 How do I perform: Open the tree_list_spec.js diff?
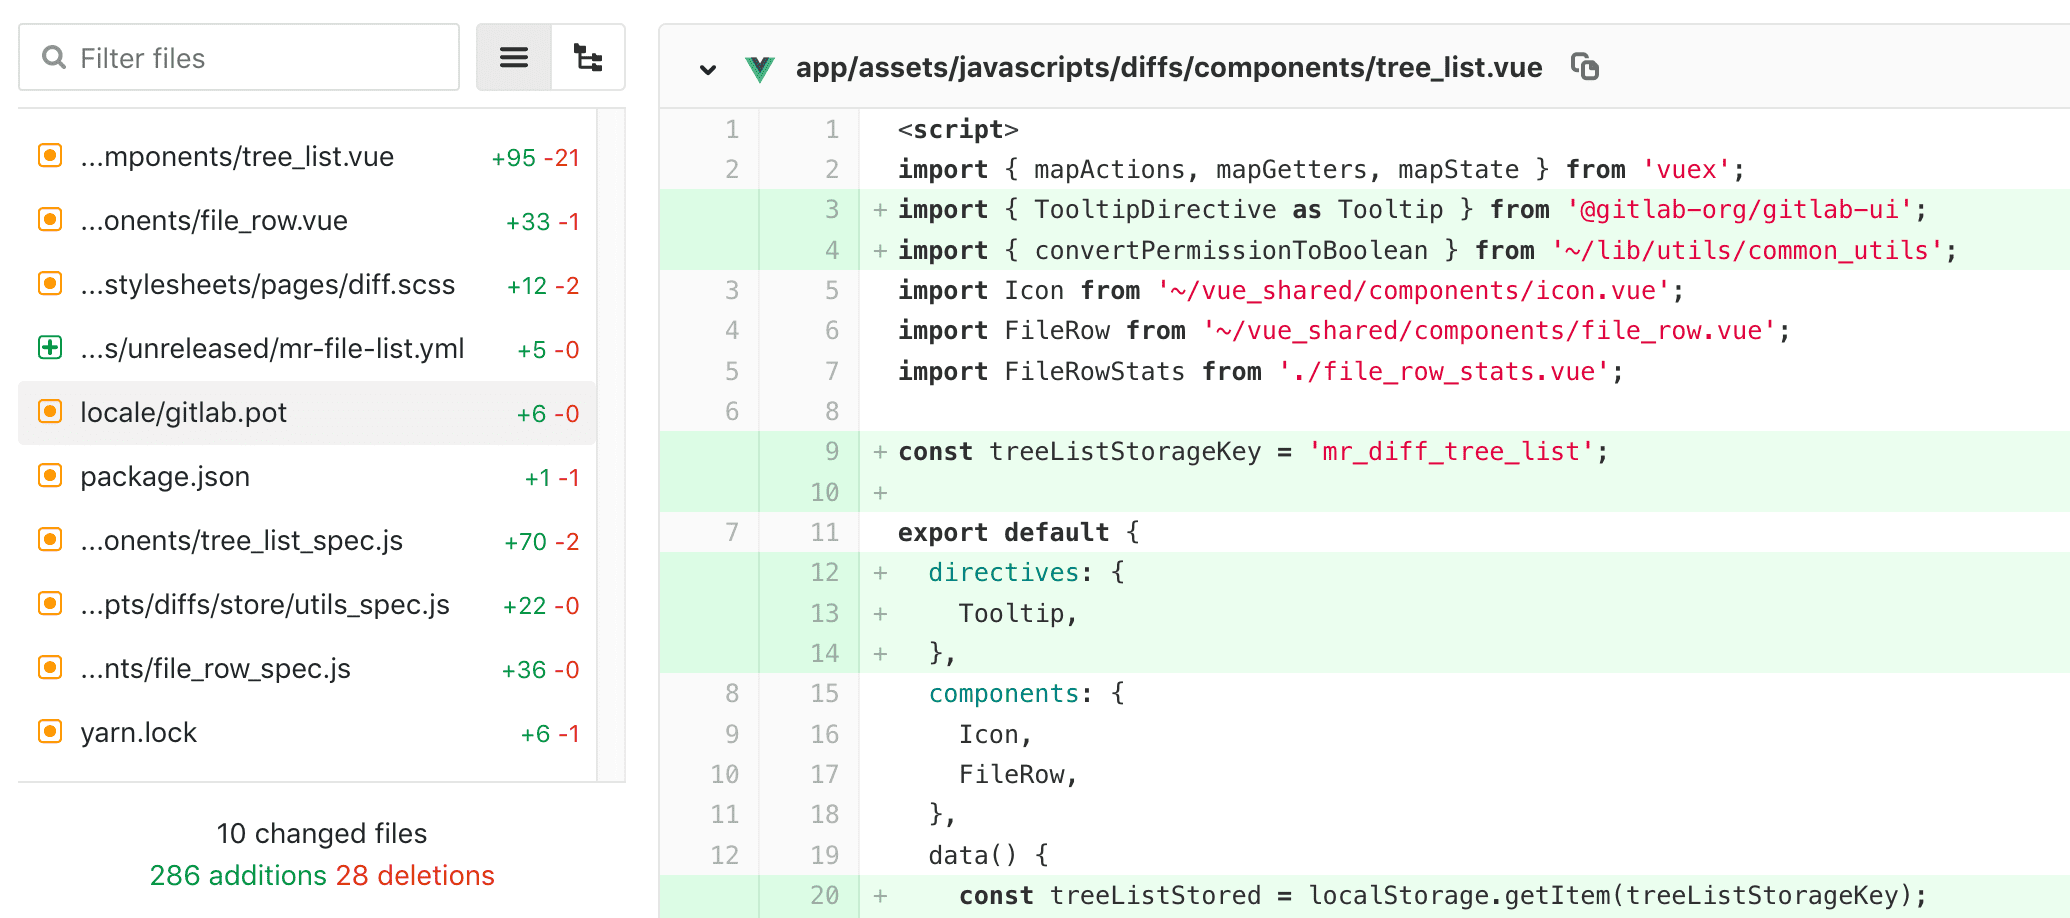241,539
